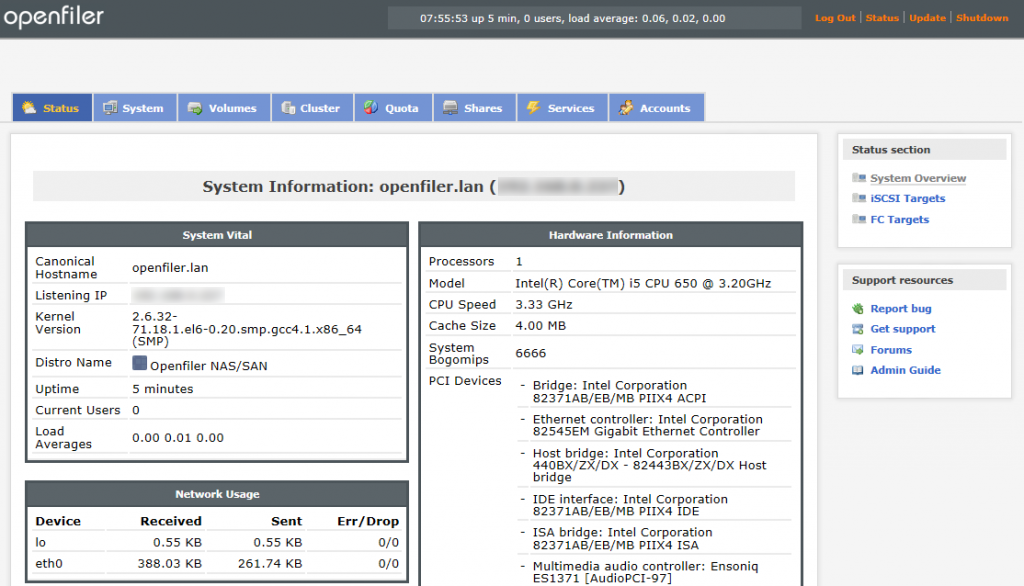
Task: Click the icon next to Forums
Action: coord(858,350)
